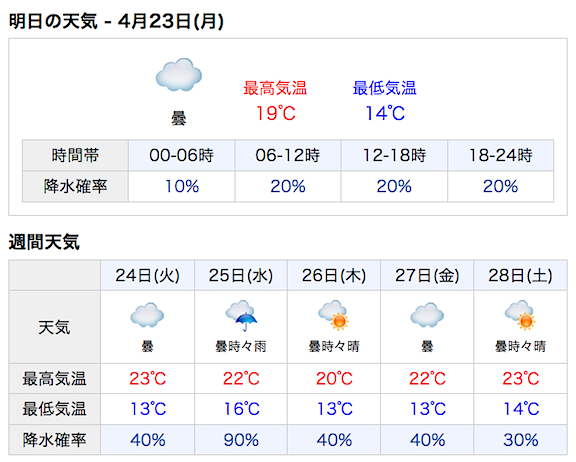Click the 18-24時 time slot header

point(501,155)
